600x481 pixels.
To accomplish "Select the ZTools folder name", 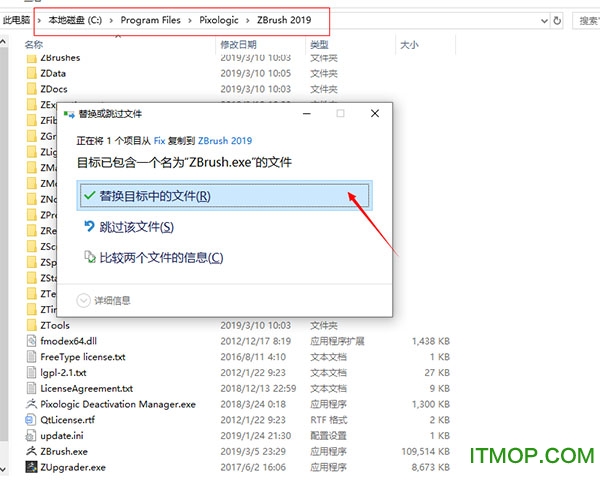I will click(x=55, y=326).
